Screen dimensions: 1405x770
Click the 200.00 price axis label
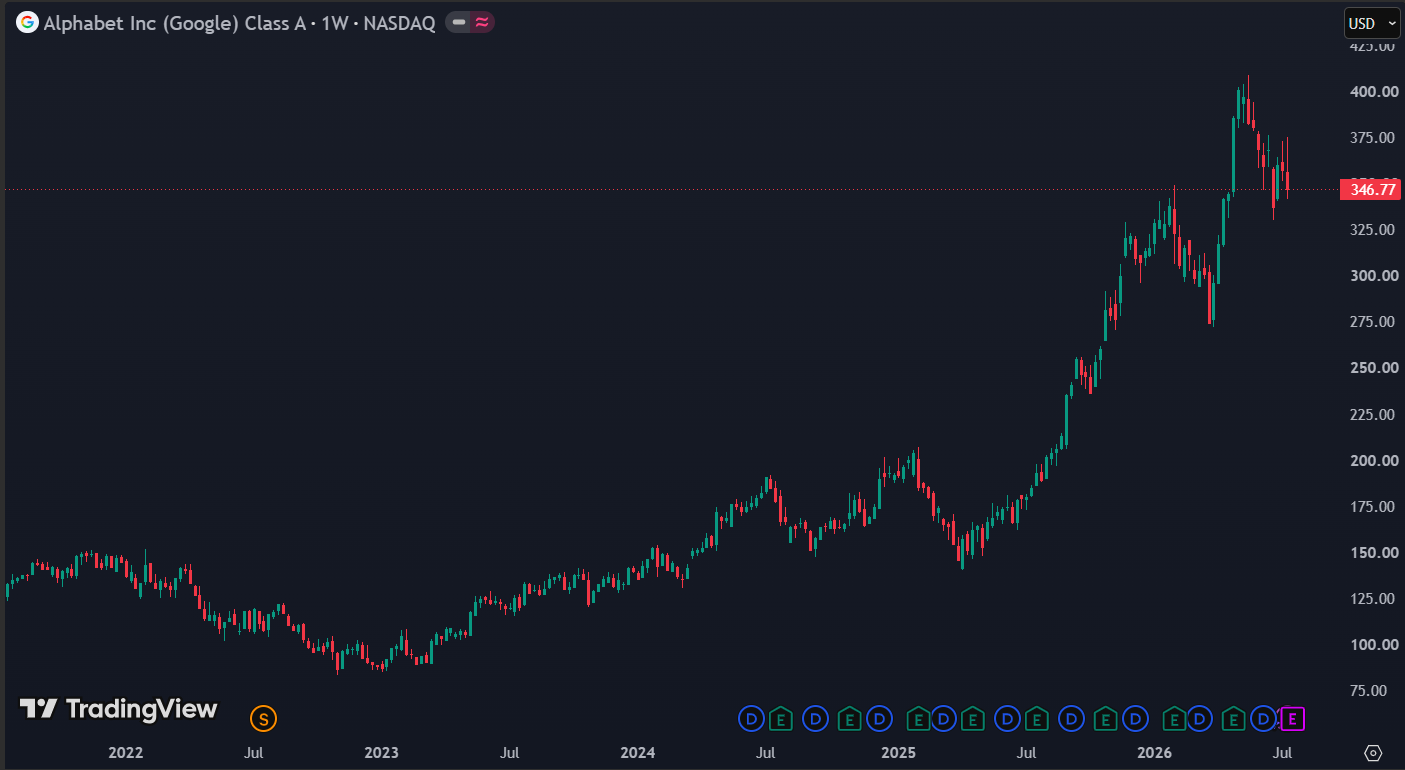1374,461
